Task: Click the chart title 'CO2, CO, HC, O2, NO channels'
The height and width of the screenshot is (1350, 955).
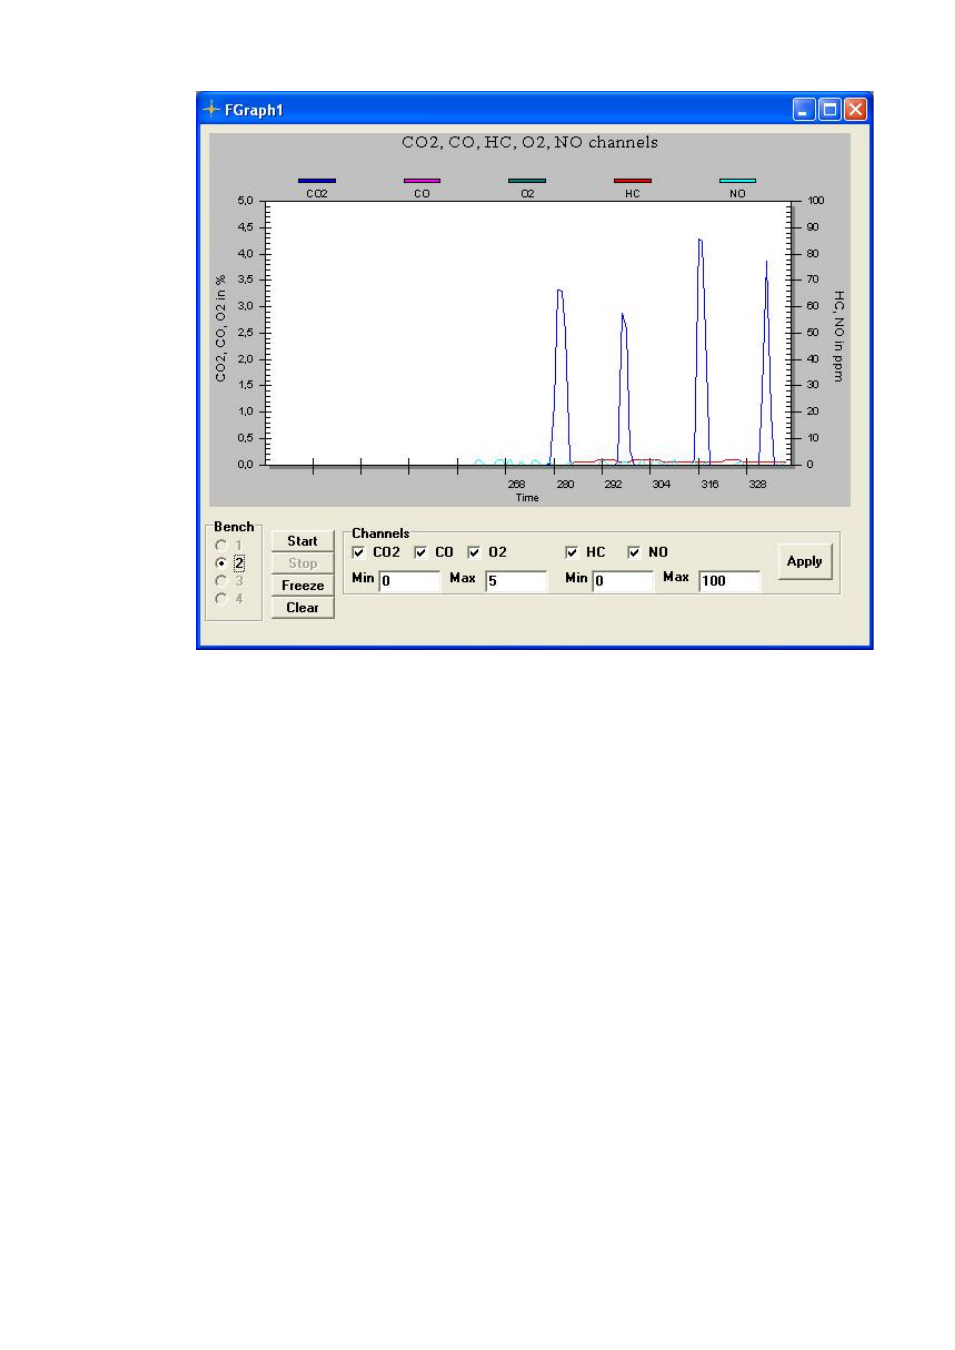Action: 530,142
